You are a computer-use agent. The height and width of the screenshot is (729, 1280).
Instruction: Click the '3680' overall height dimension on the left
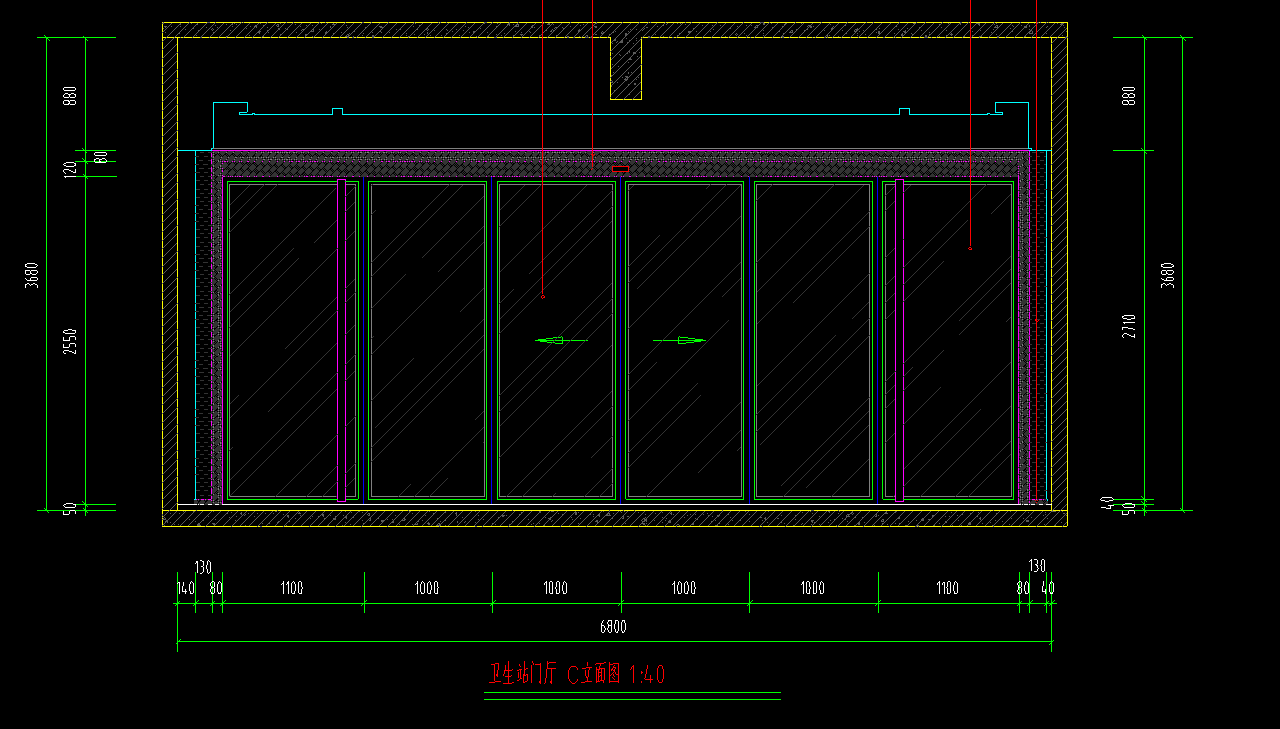[x=32, y=275]
